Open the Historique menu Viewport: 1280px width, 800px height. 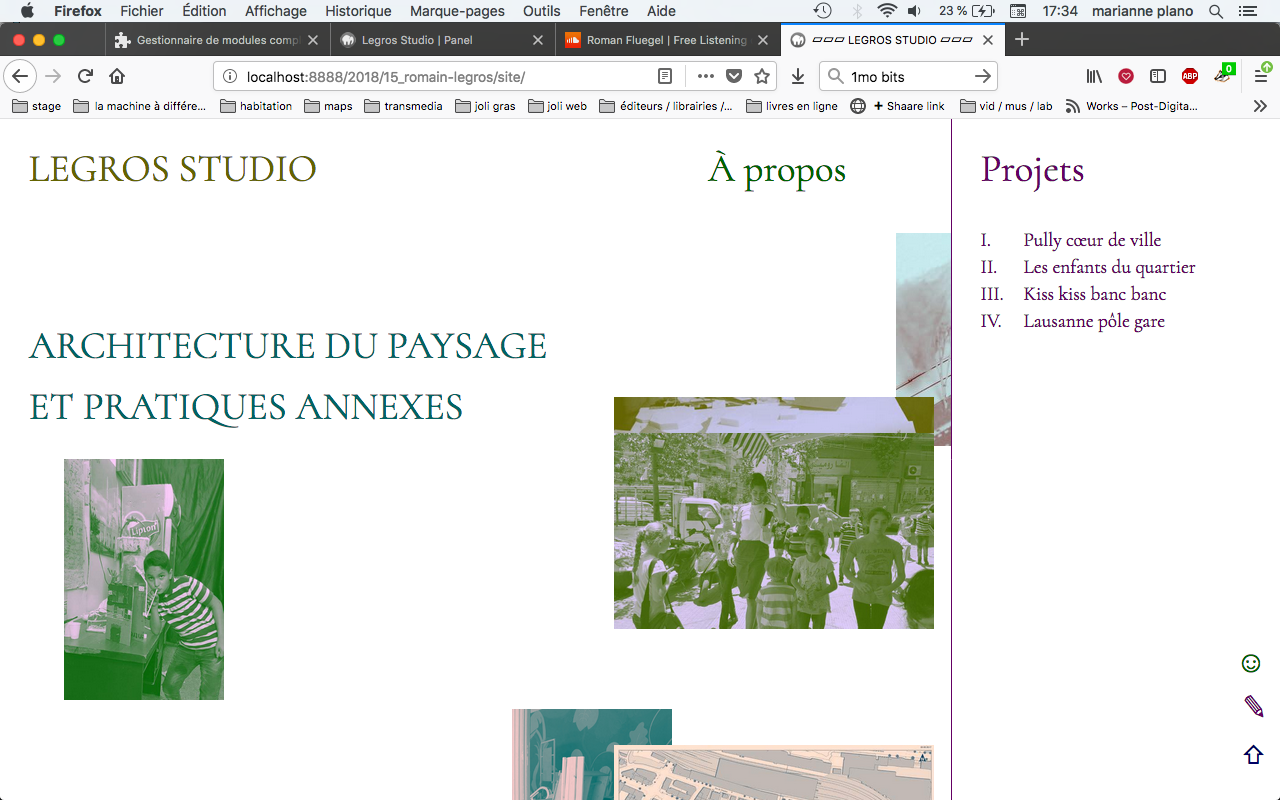tap(358, 11)
